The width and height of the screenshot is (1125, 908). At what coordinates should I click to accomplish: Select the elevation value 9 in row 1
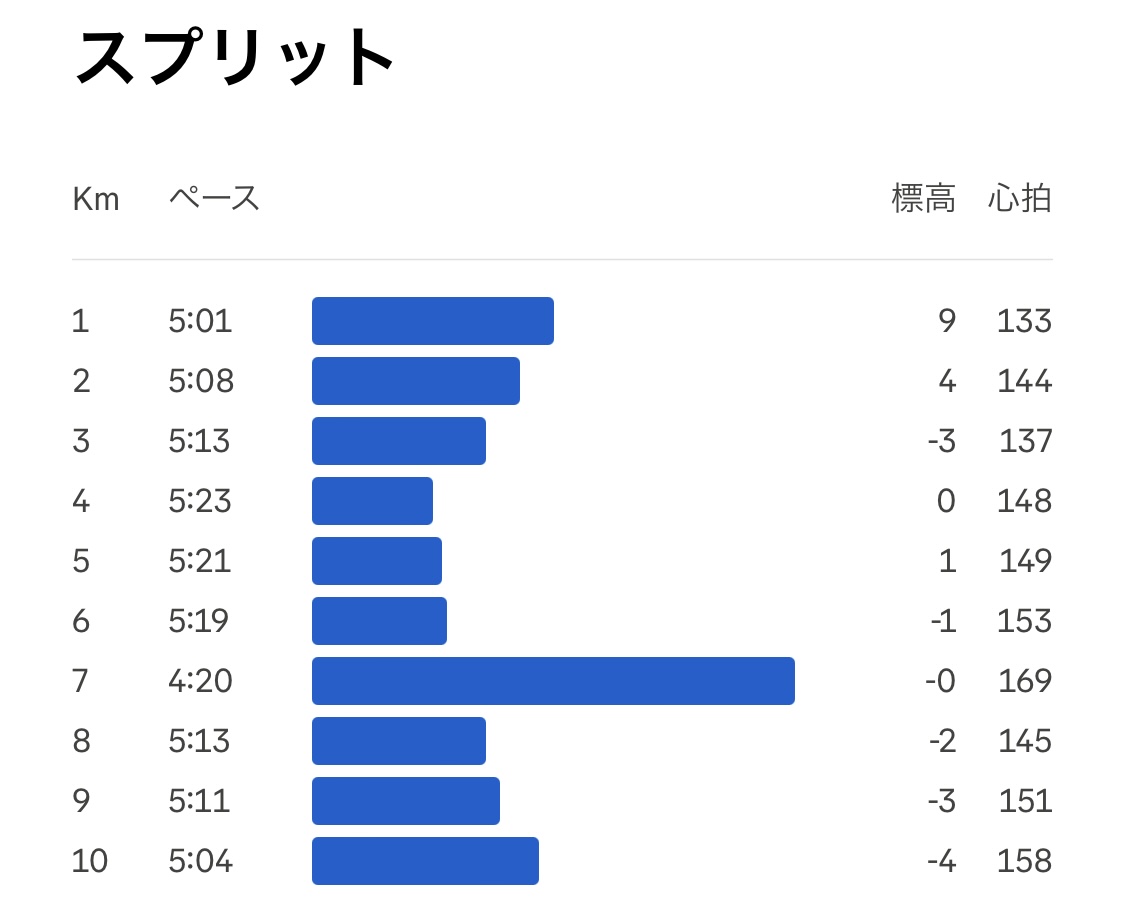(947, 321)
